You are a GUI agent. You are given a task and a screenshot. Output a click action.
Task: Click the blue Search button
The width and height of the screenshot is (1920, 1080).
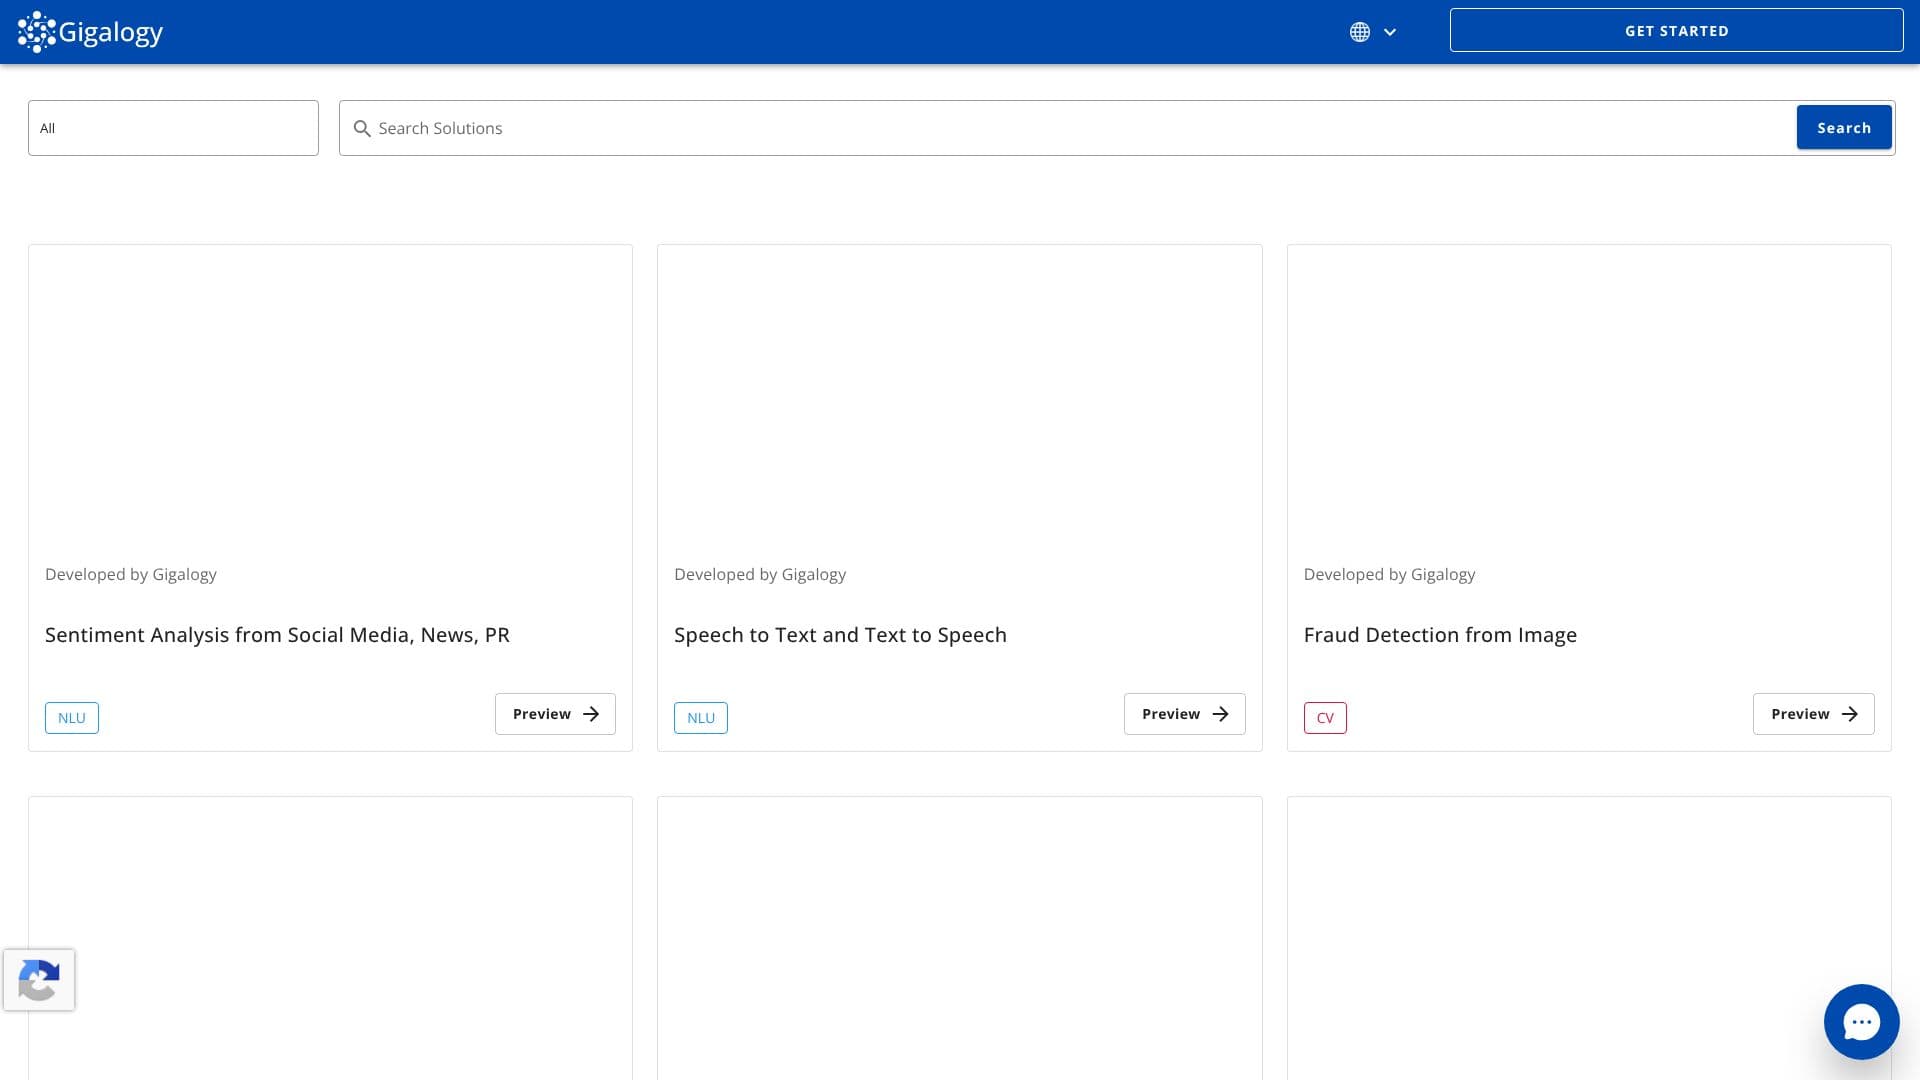1843,128
